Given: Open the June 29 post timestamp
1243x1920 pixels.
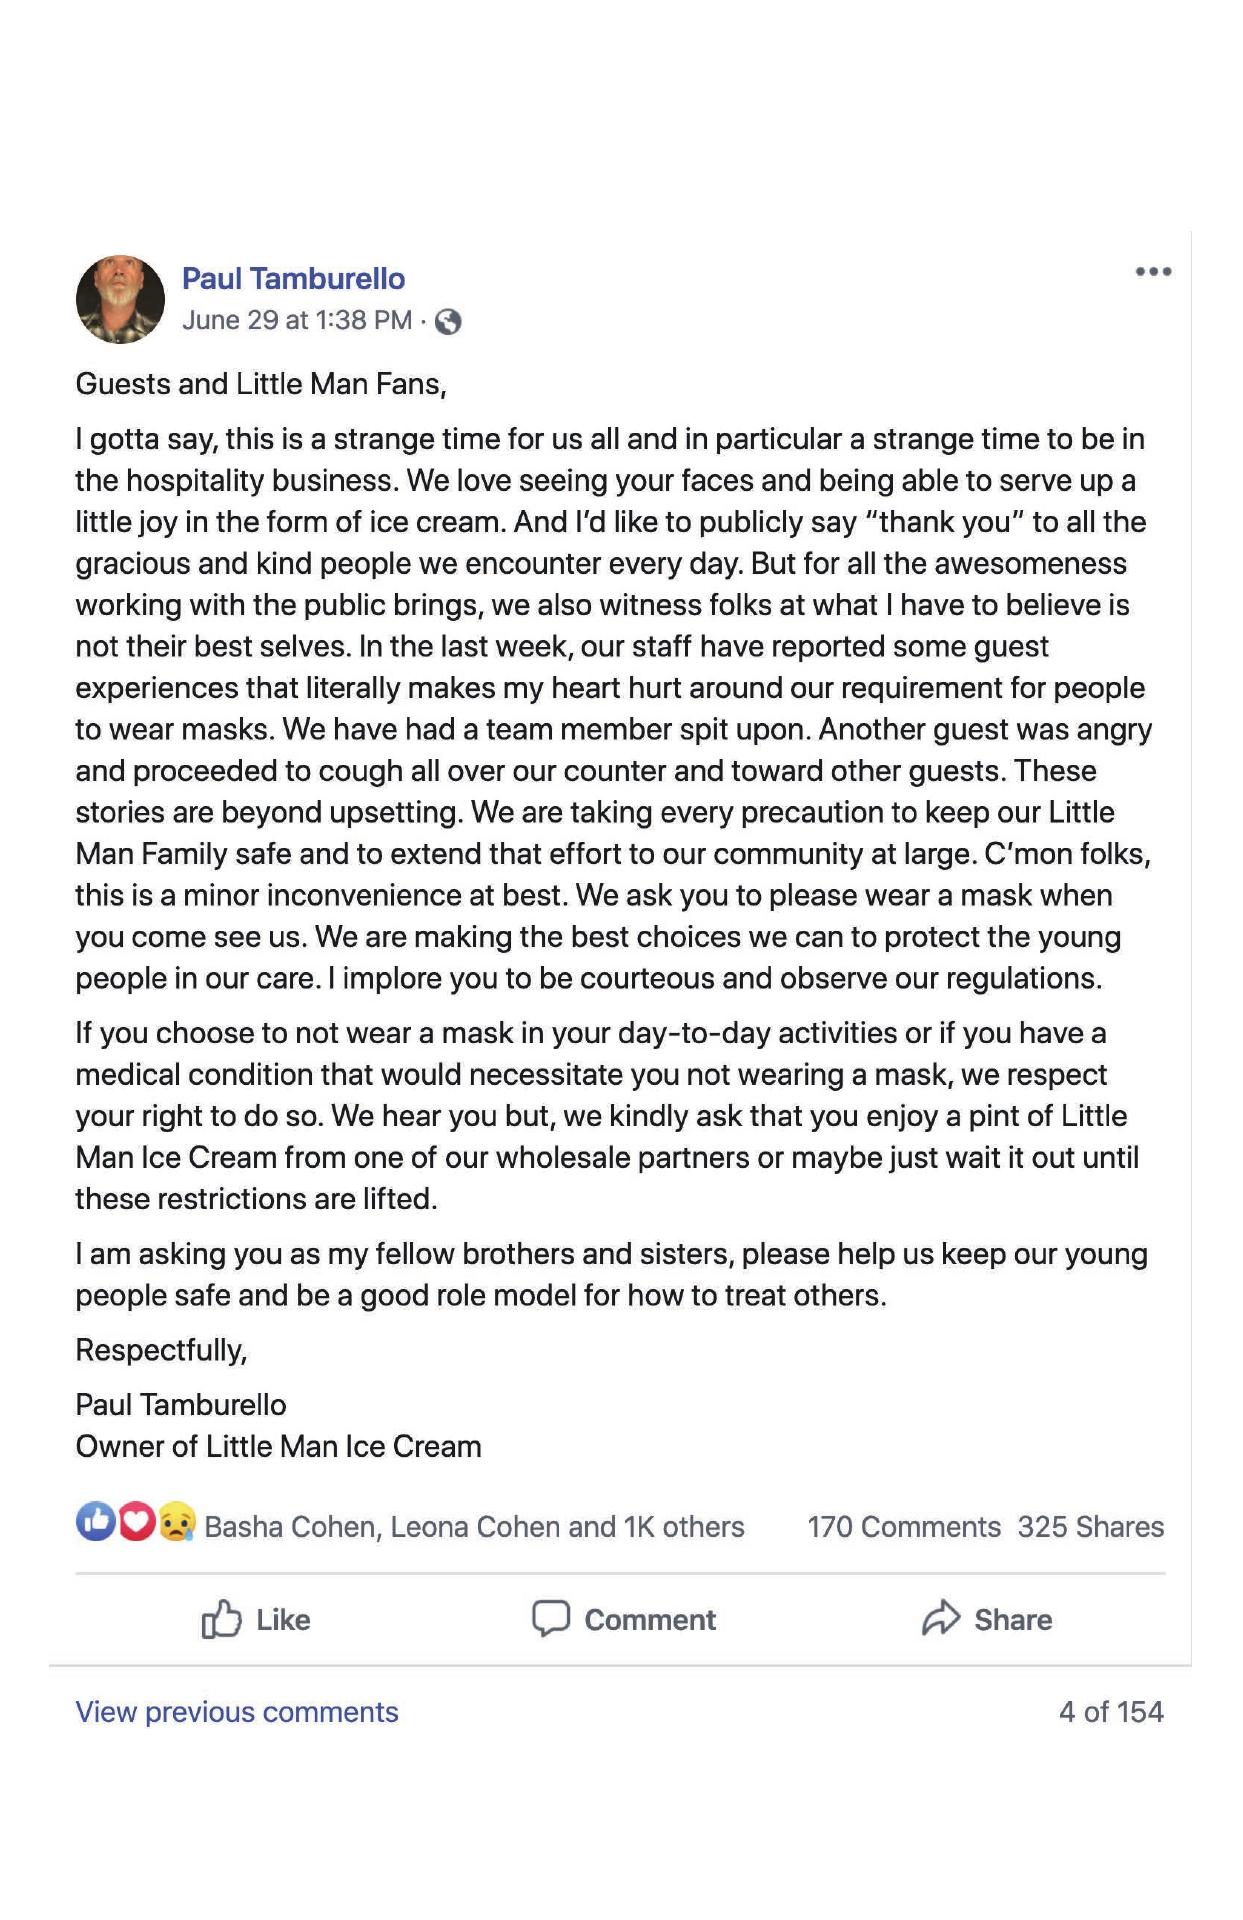Looking at the screenshot, I should tap(296, 321).
